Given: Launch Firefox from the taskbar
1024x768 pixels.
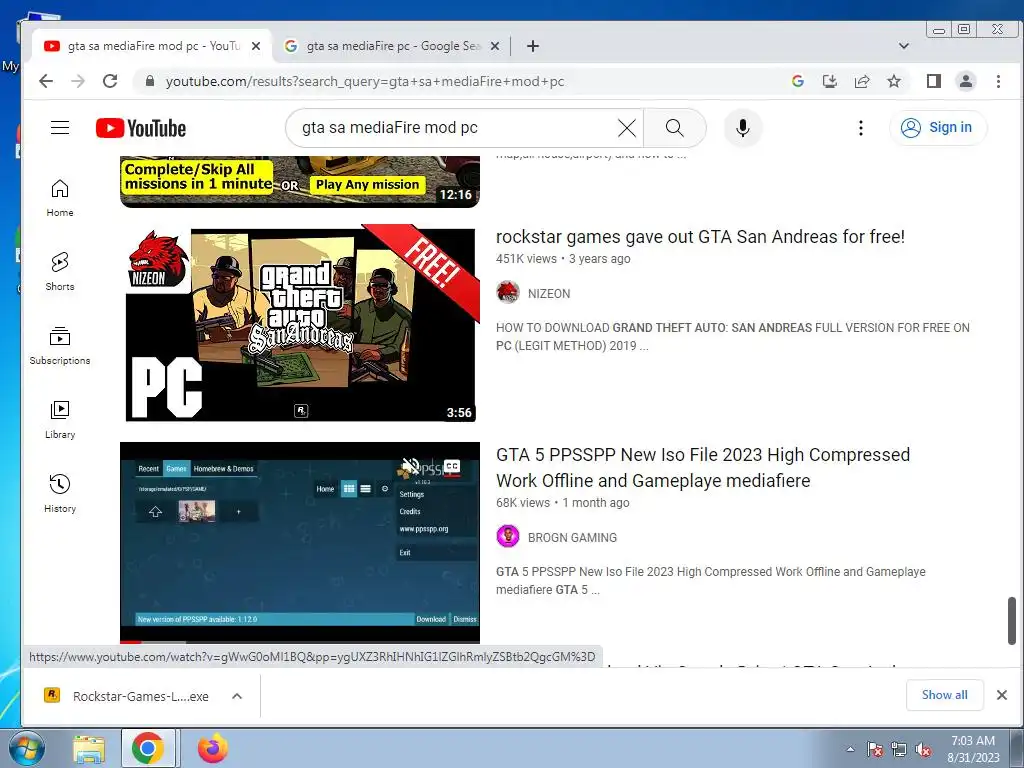Looking at the screenshot, I should click(x=213, y=748).
